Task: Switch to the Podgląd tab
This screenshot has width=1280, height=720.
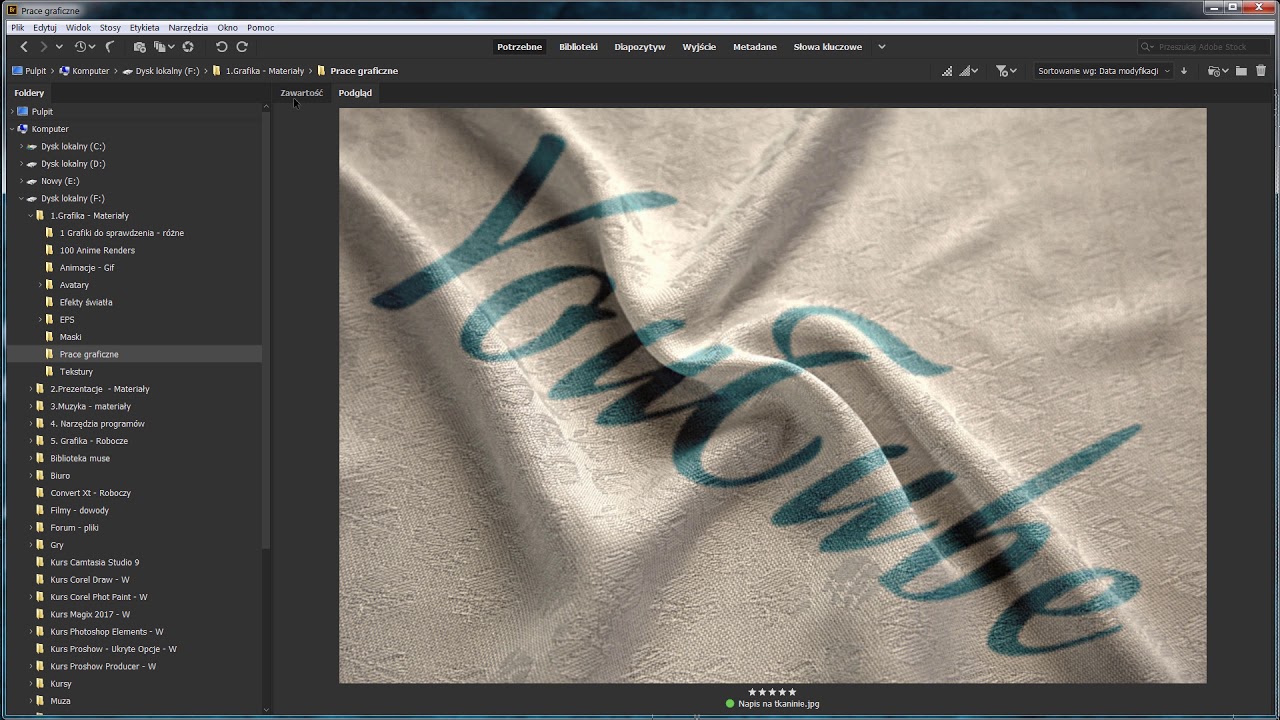Action: (x=355, y=93)
